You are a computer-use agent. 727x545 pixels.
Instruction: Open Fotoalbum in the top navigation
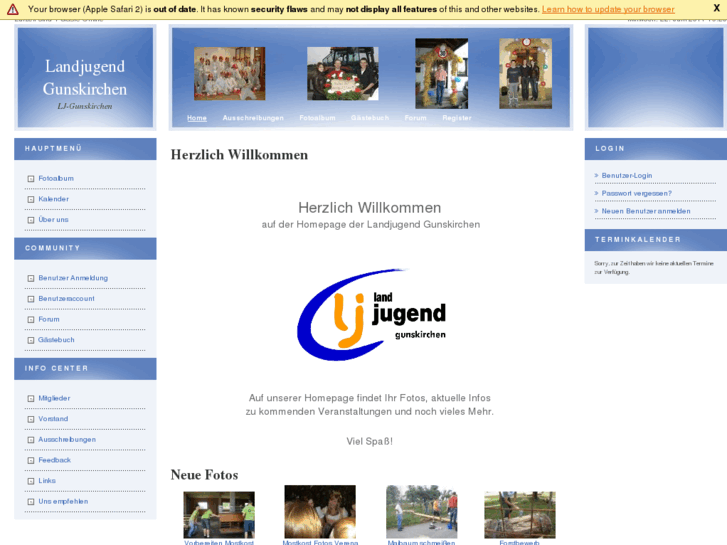[317, 118]
